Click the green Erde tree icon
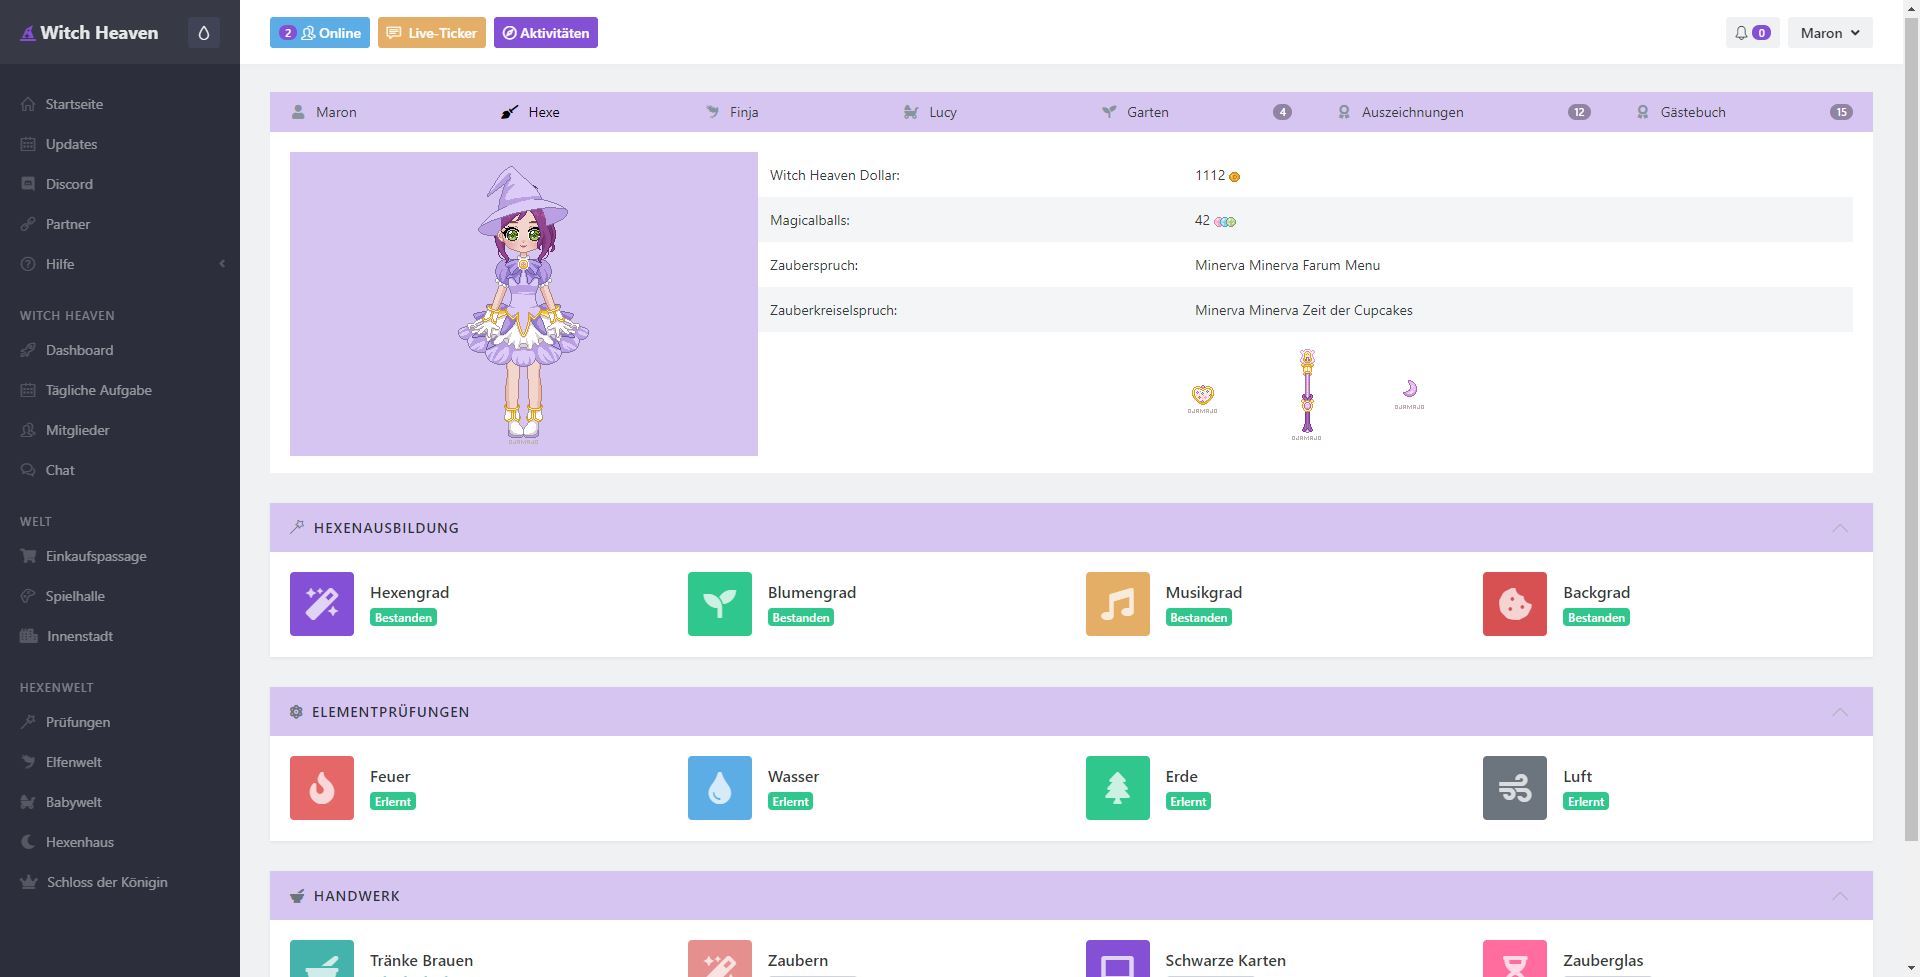Image resolution: width=1920 pixels, height=977 pixels. [1117, 788]
